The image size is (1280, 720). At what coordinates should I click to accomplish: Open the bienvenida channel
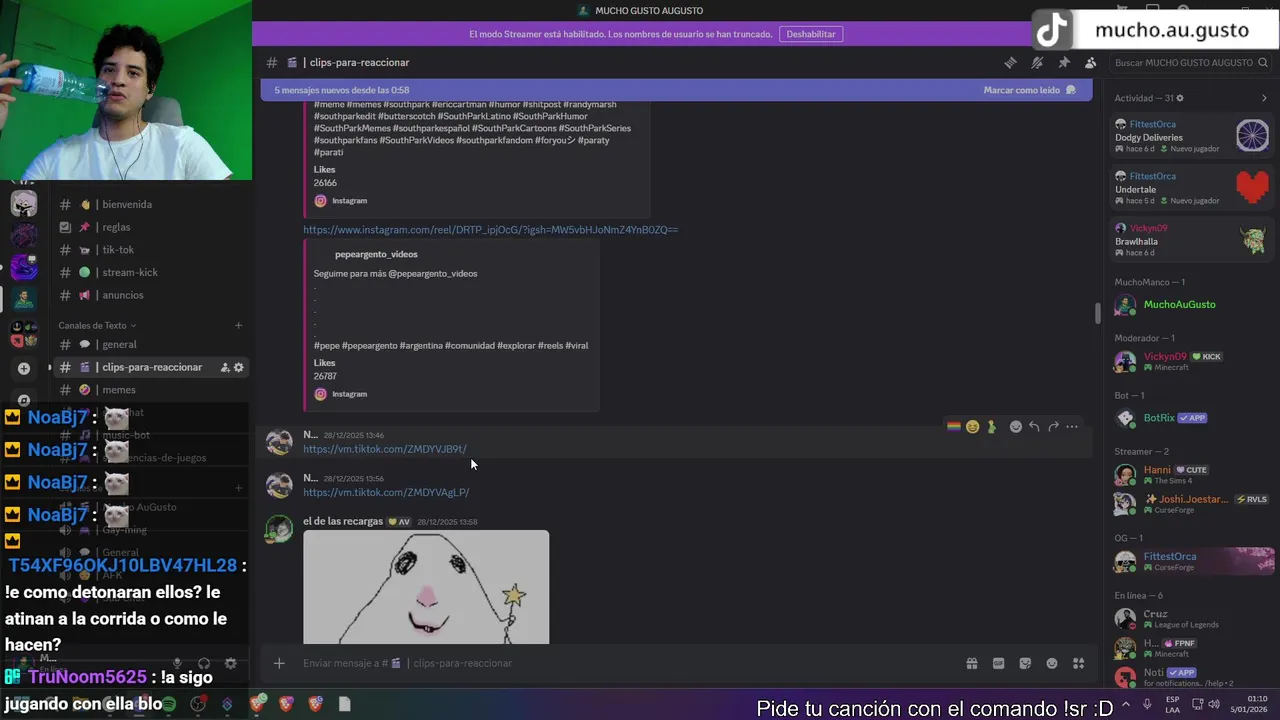151,204
